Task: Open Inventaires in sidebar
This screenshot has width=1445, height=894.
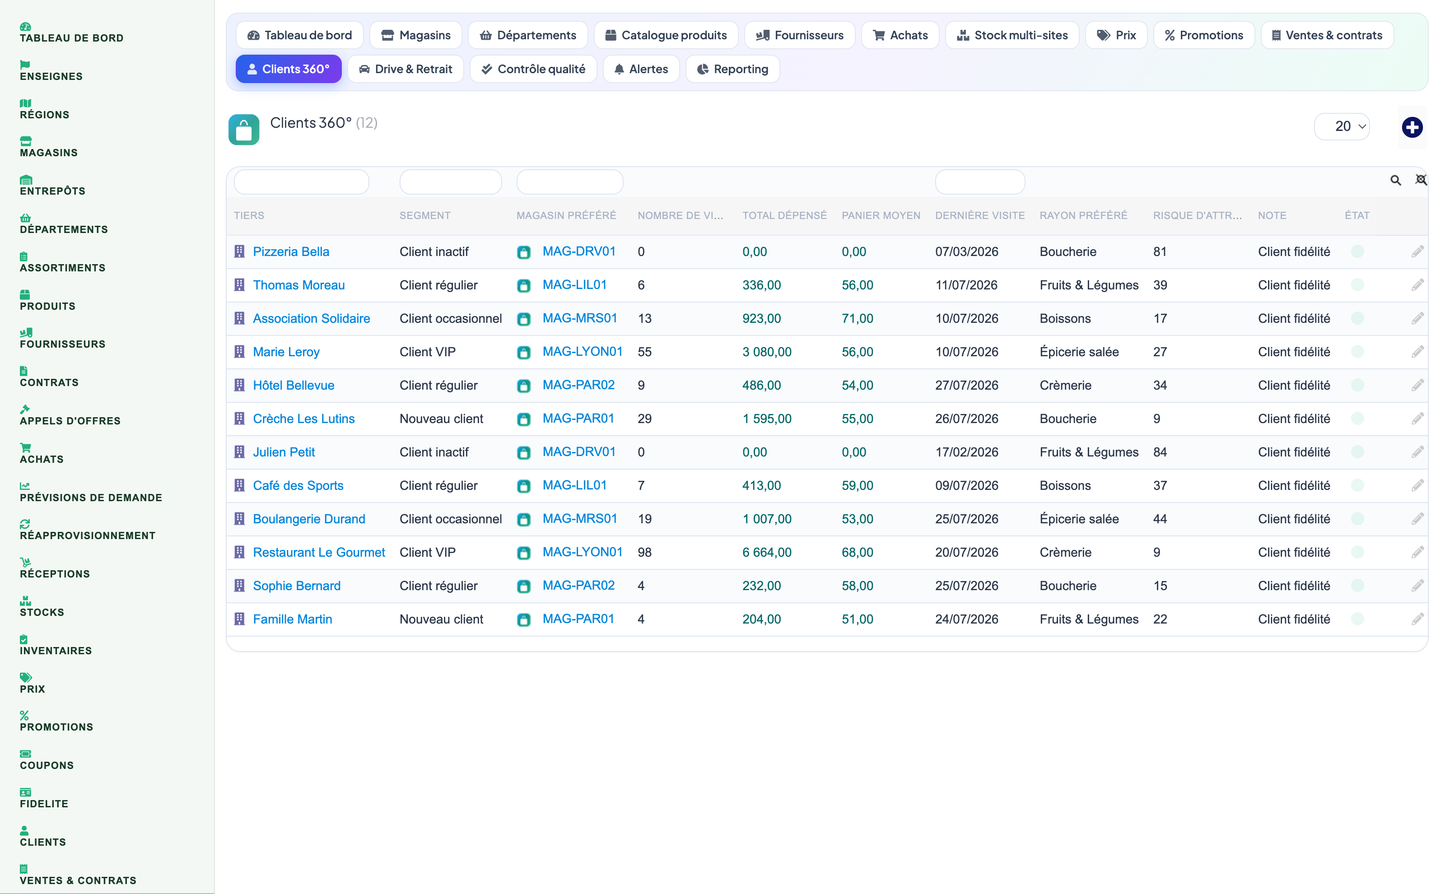Action: pos(56,645)
